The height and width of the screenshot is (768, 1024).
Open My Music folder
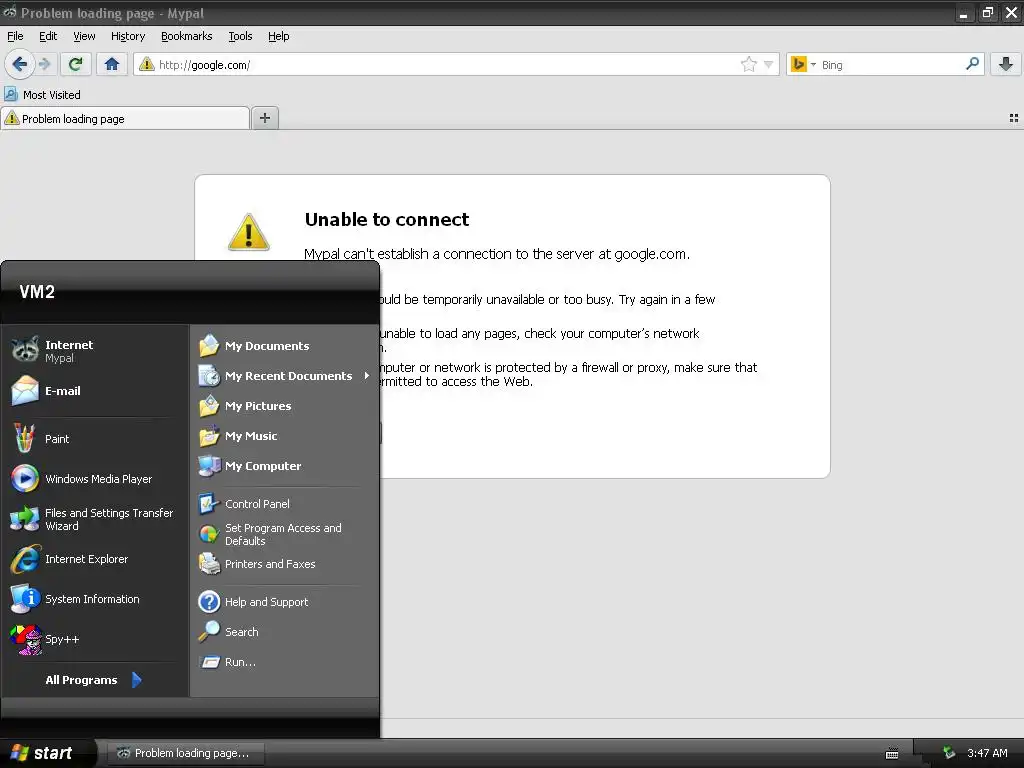pos(285,436)
